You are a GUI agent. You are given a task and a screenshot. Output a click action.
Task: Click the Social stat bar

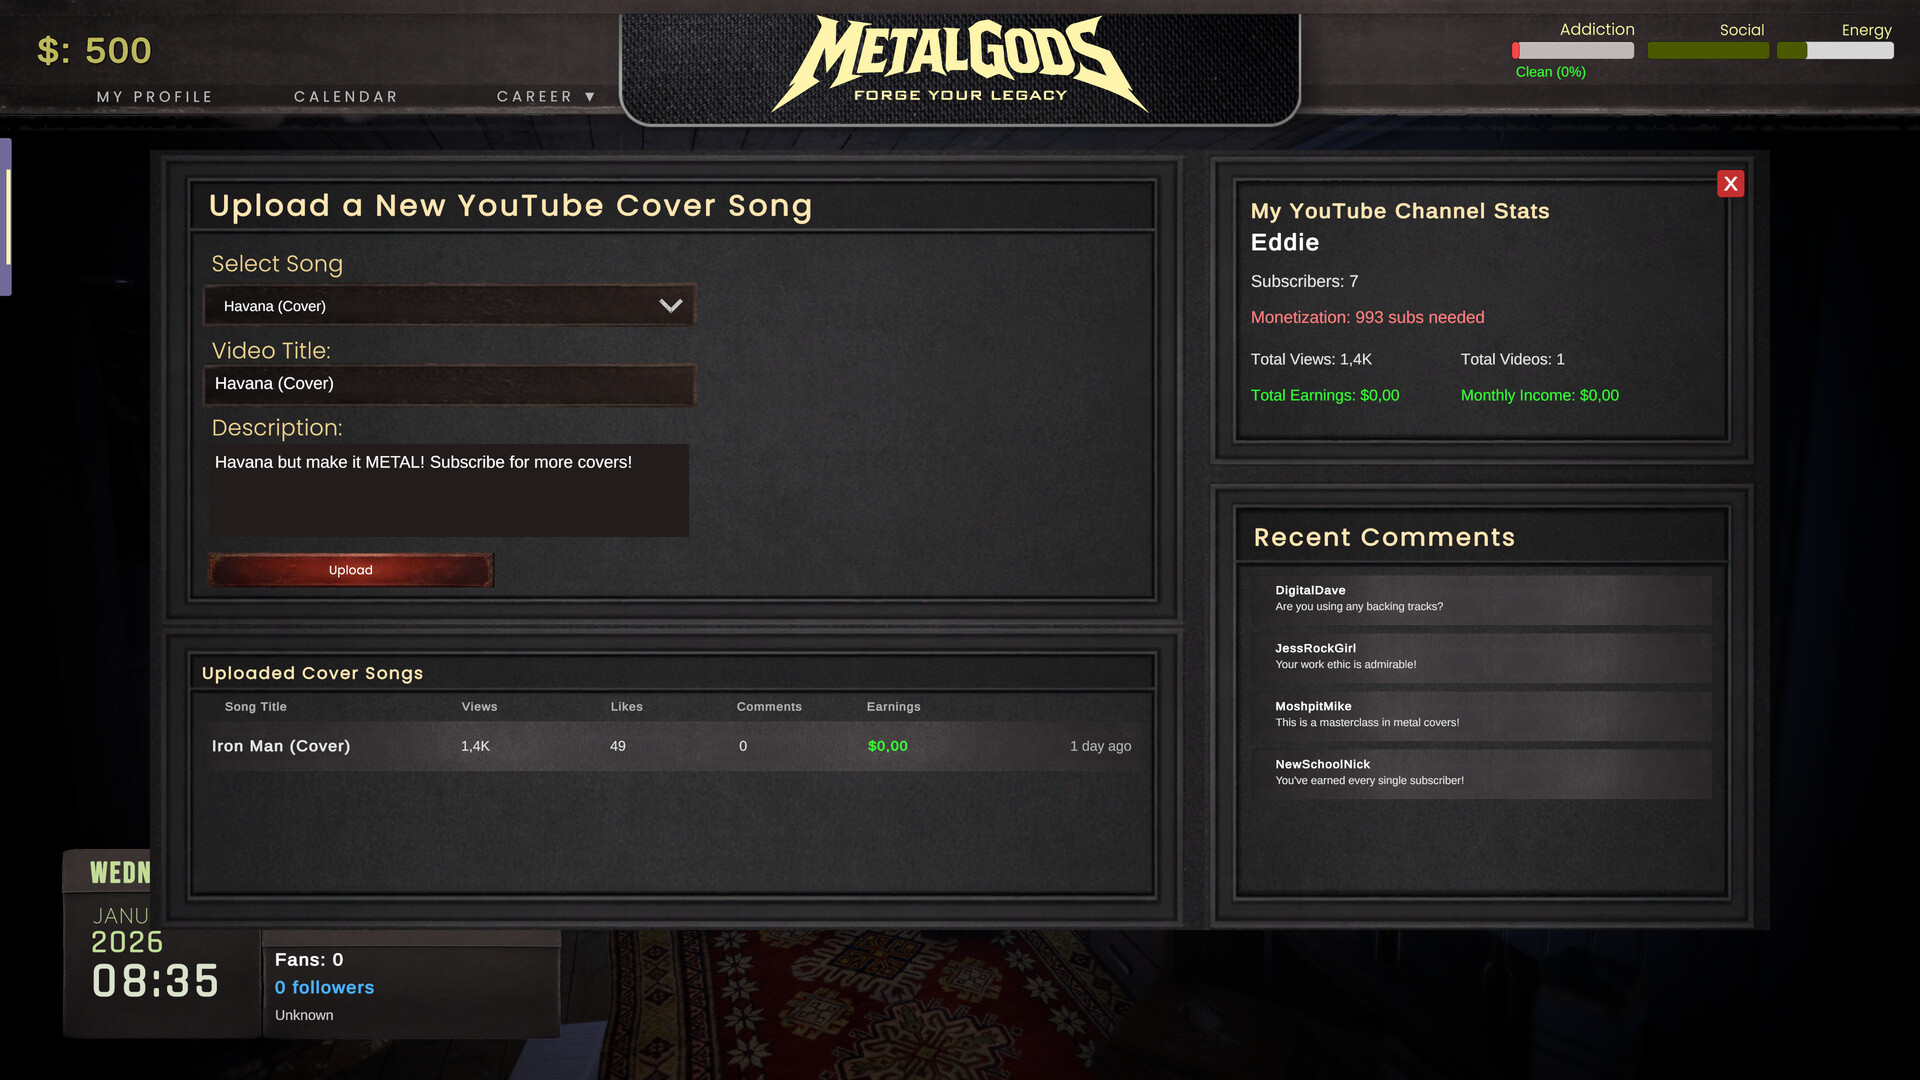tap(1708, 50)
